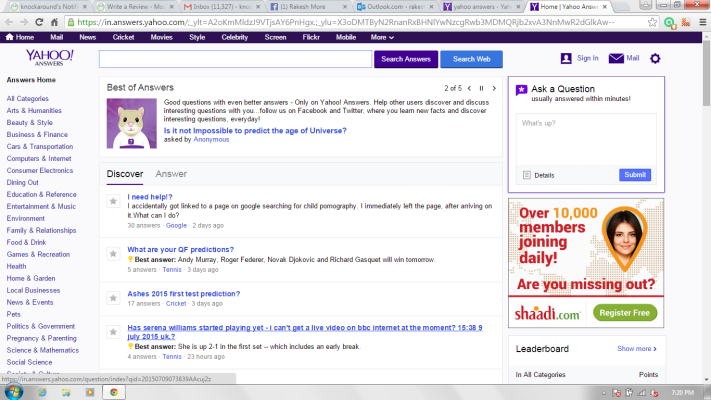Click in the 'What's up?' question box
Viewport: 711px width, 400px height.
[586, 139]
